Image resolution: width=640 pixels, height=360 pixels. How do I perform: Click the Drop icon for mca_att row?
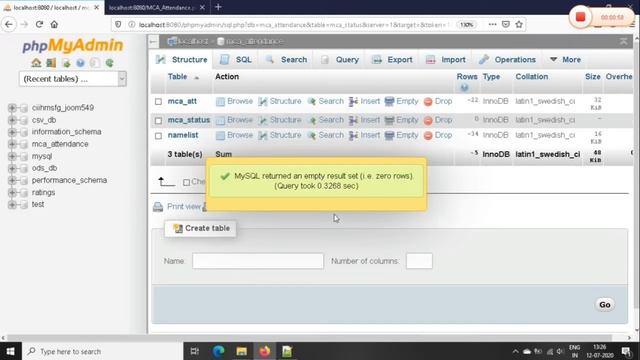point(428,102)
